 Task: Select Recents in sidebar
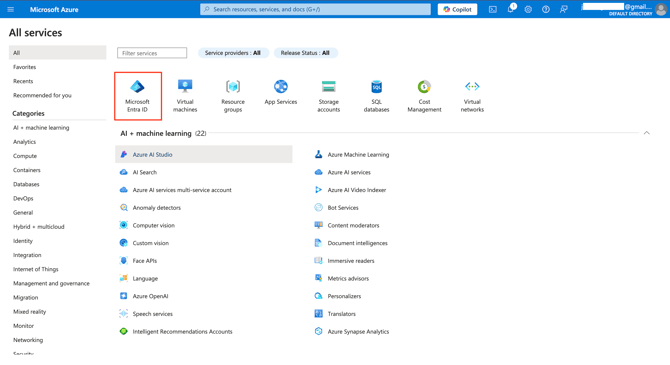pos(23,81)
